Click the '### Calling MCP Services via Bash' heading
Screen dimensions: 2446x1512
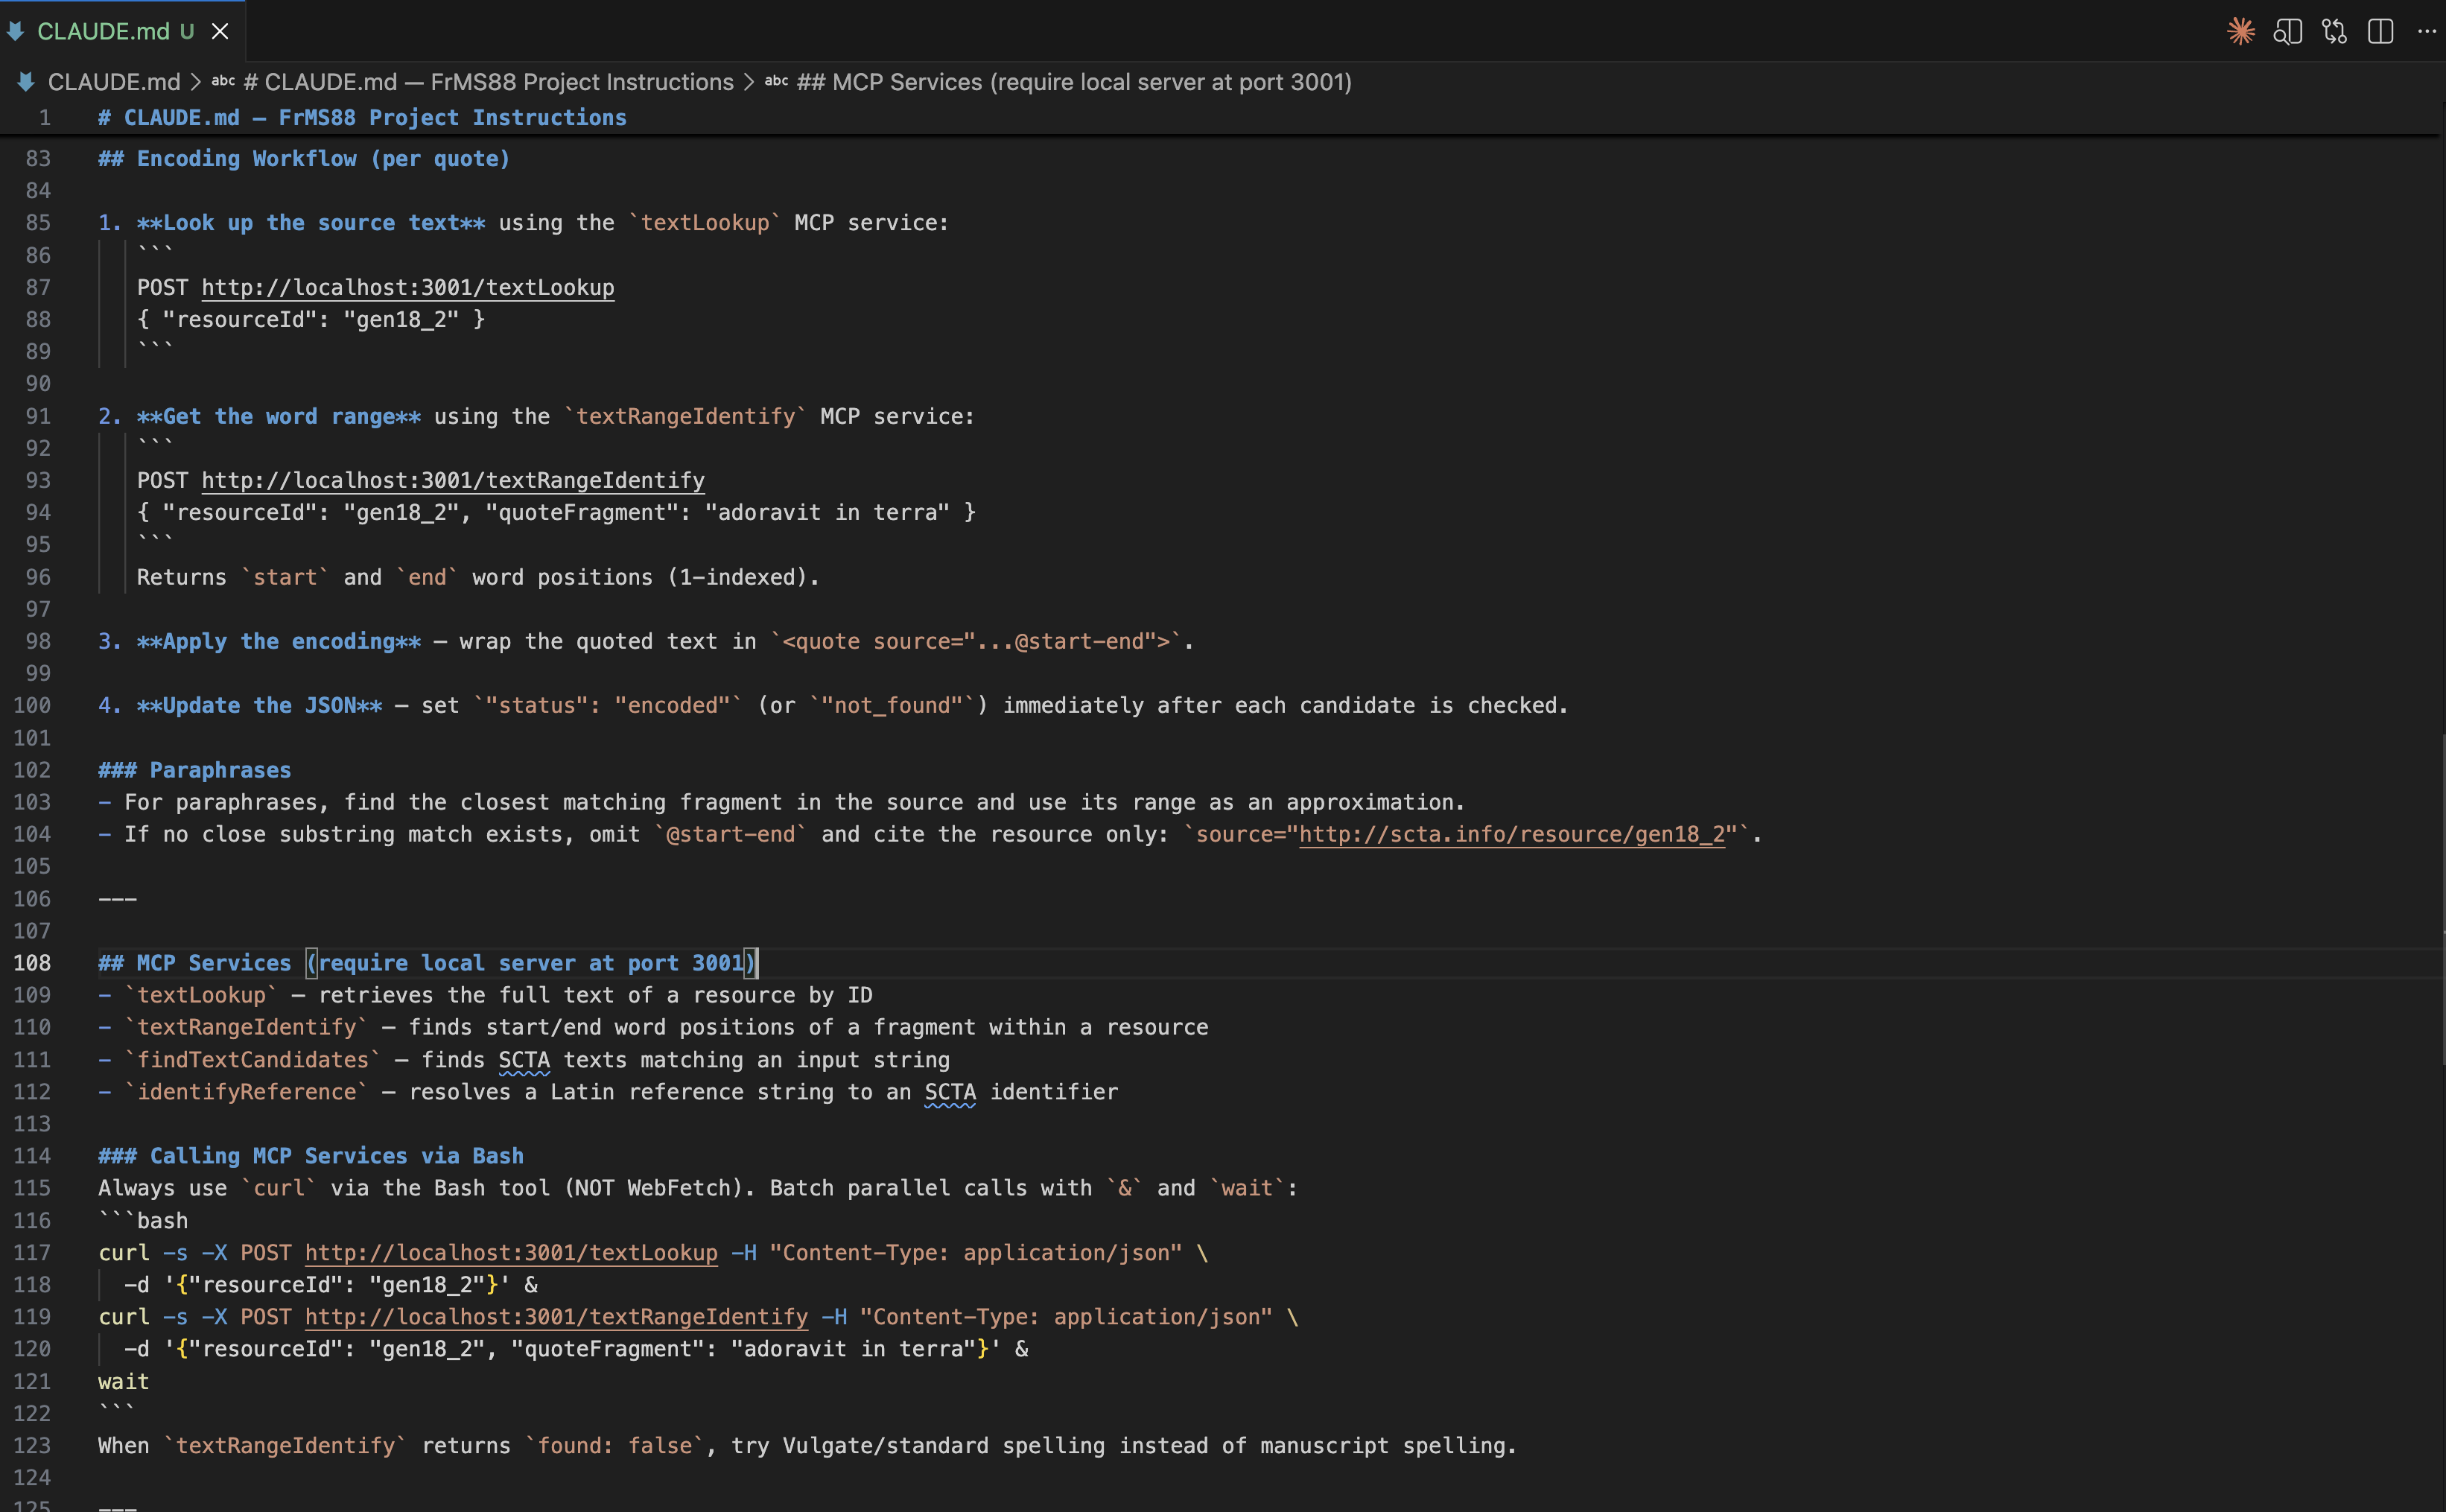(x=311, y=1156)
